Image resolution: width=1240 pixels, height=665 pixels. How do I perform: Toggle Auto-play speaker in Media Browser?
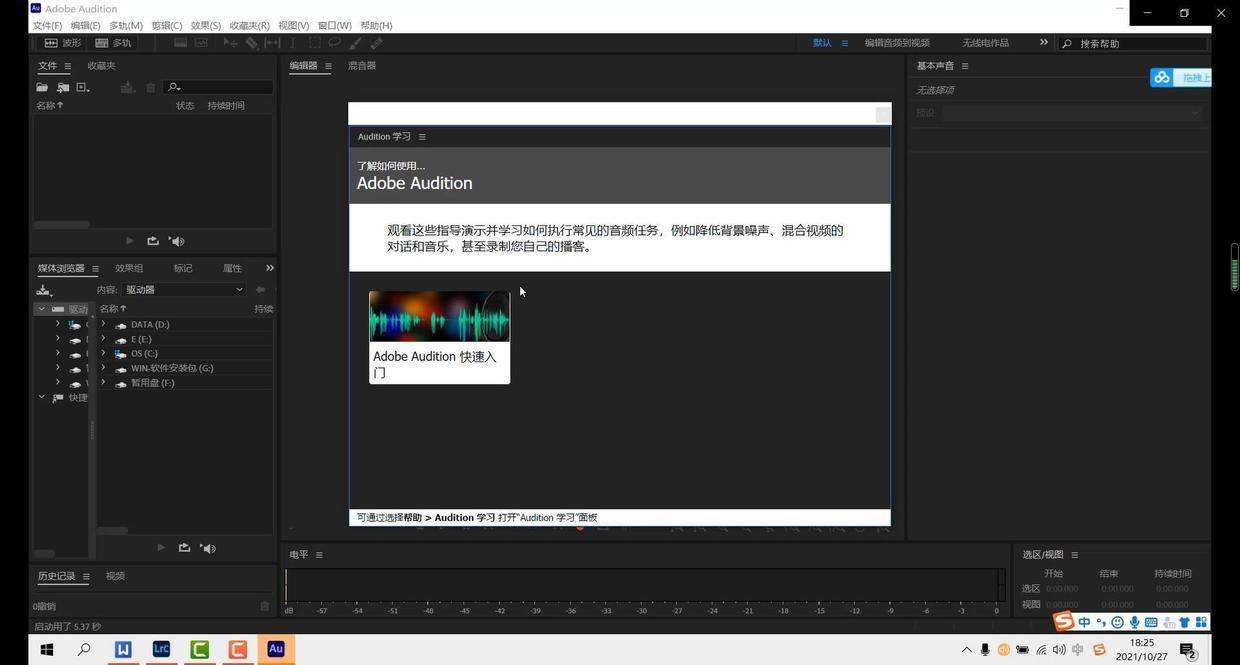tap(208, 548)
